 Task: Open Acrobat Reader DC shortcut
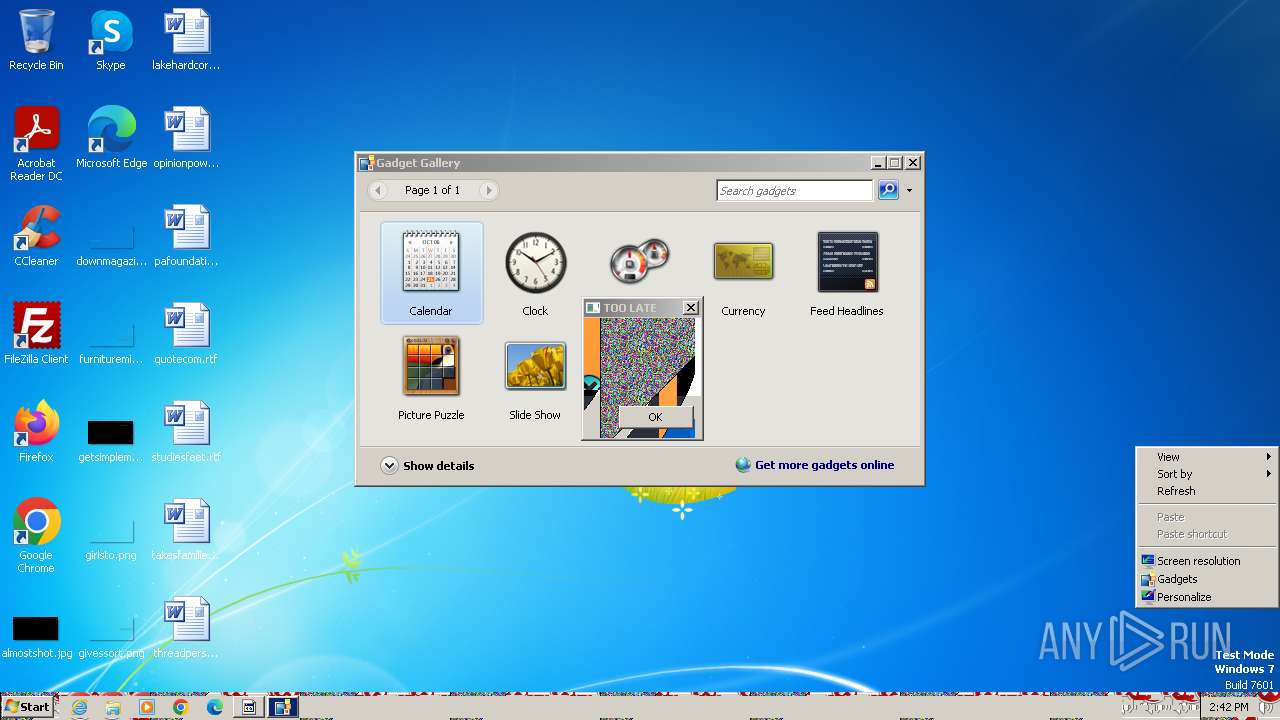pos(36,144)
